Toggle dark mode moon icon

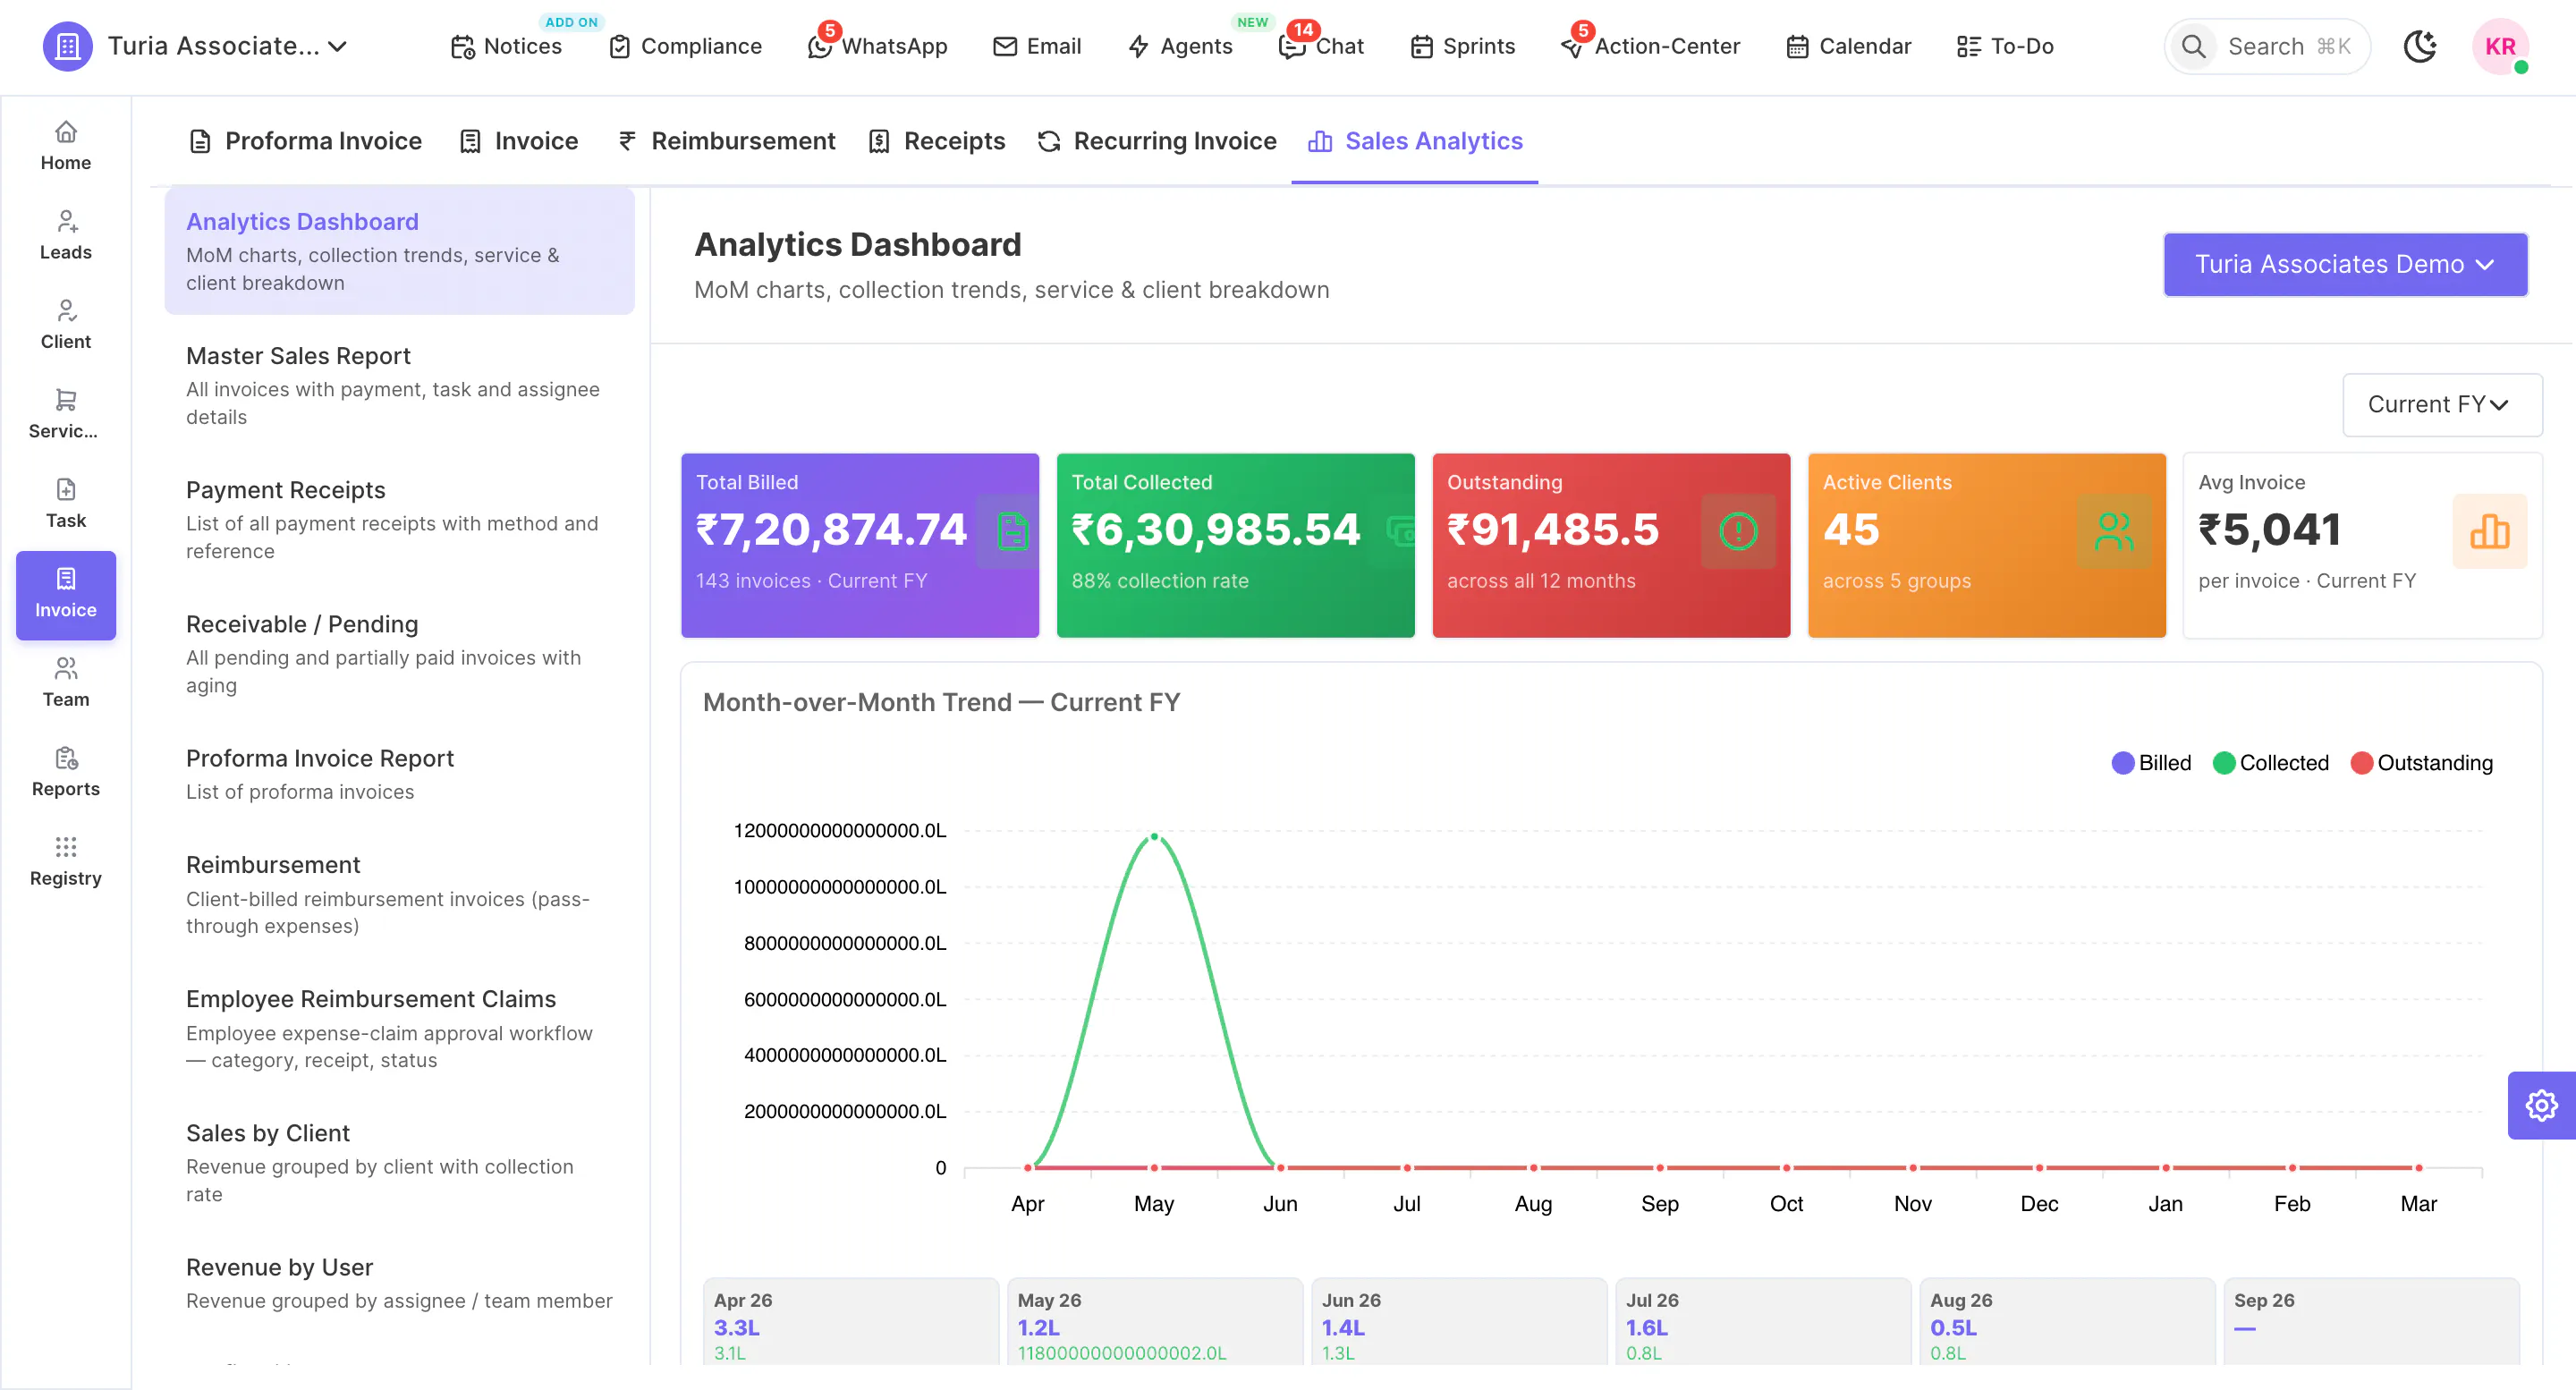click(x=2419, y=46)
